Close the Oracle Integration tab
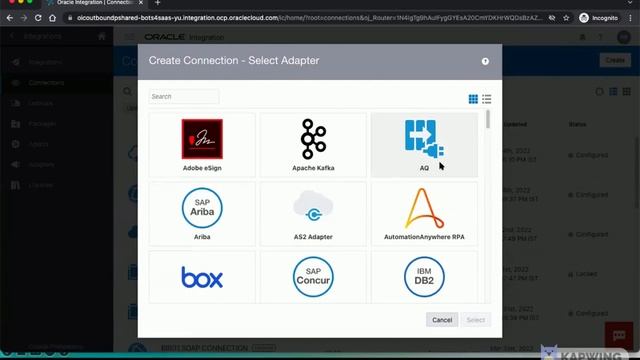 pos(141,2)
